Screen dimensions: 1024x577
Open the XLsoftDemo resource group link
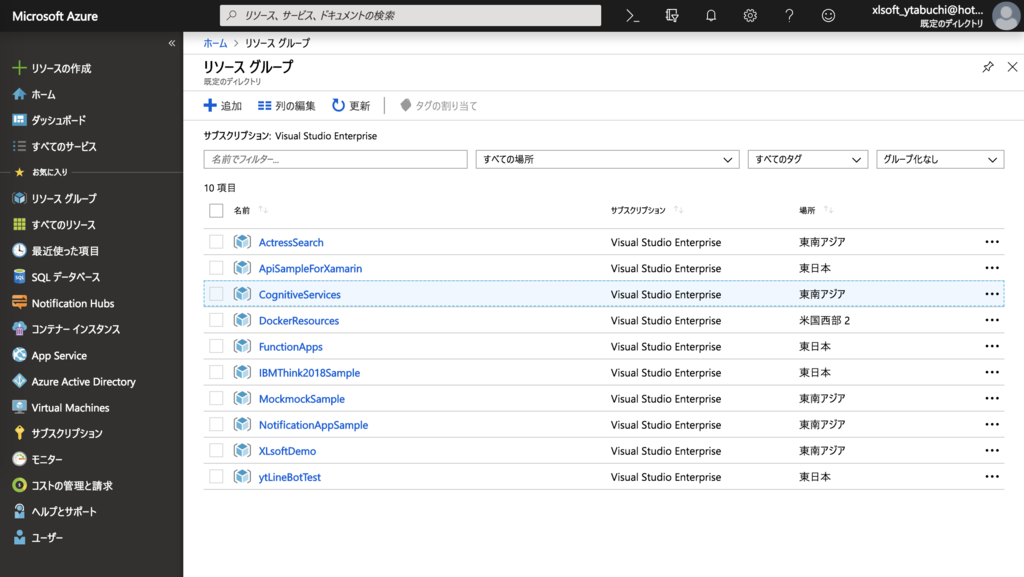287,451
